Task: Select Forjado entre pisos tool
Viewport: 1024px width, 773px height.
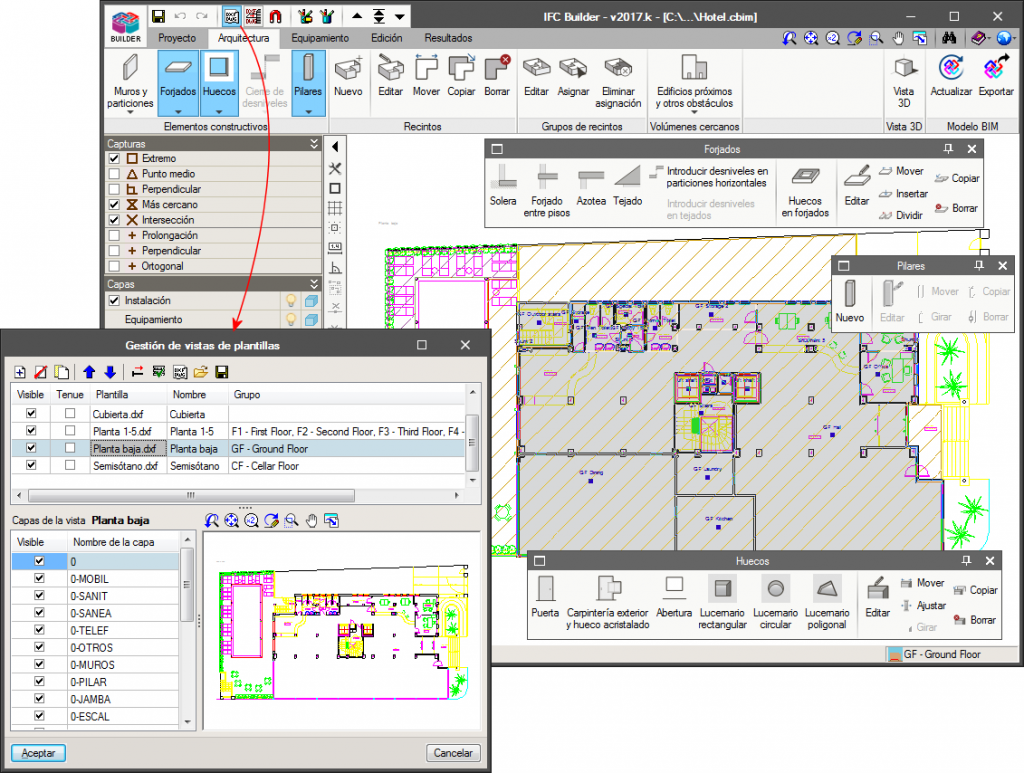Action: pyautogui.click(x=547, y=191)
